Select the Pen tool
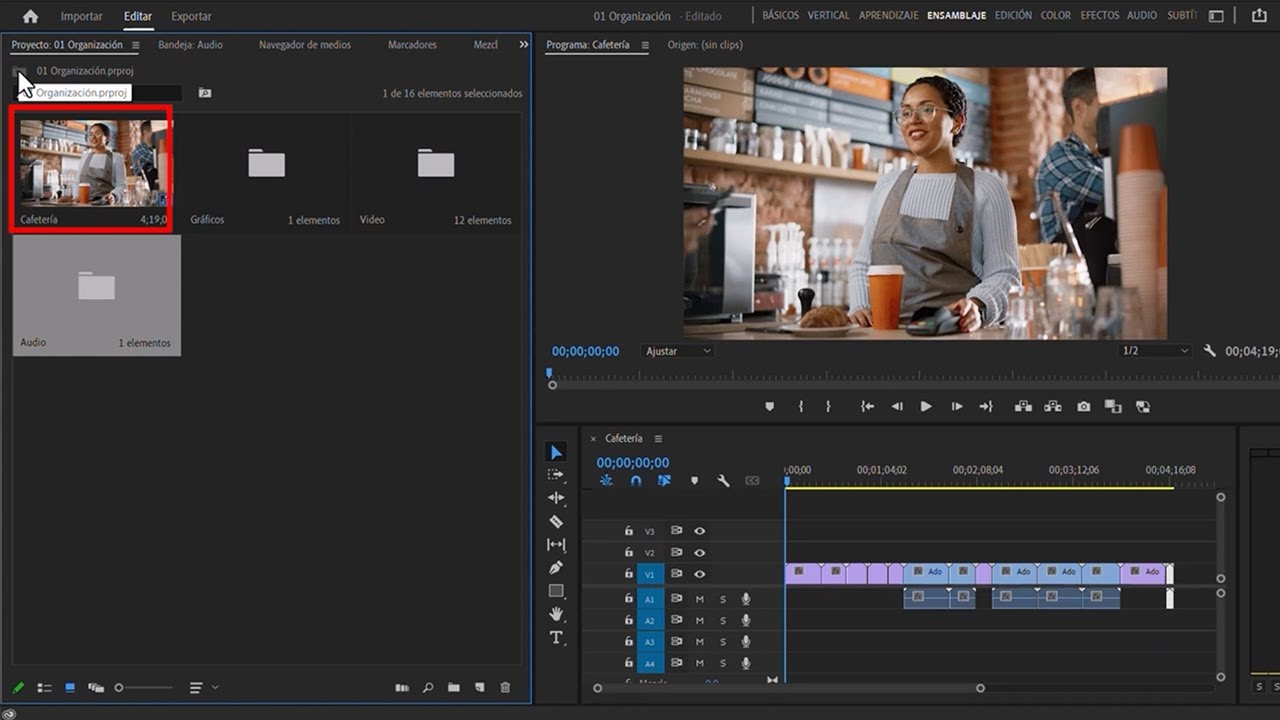 [556, 567]
